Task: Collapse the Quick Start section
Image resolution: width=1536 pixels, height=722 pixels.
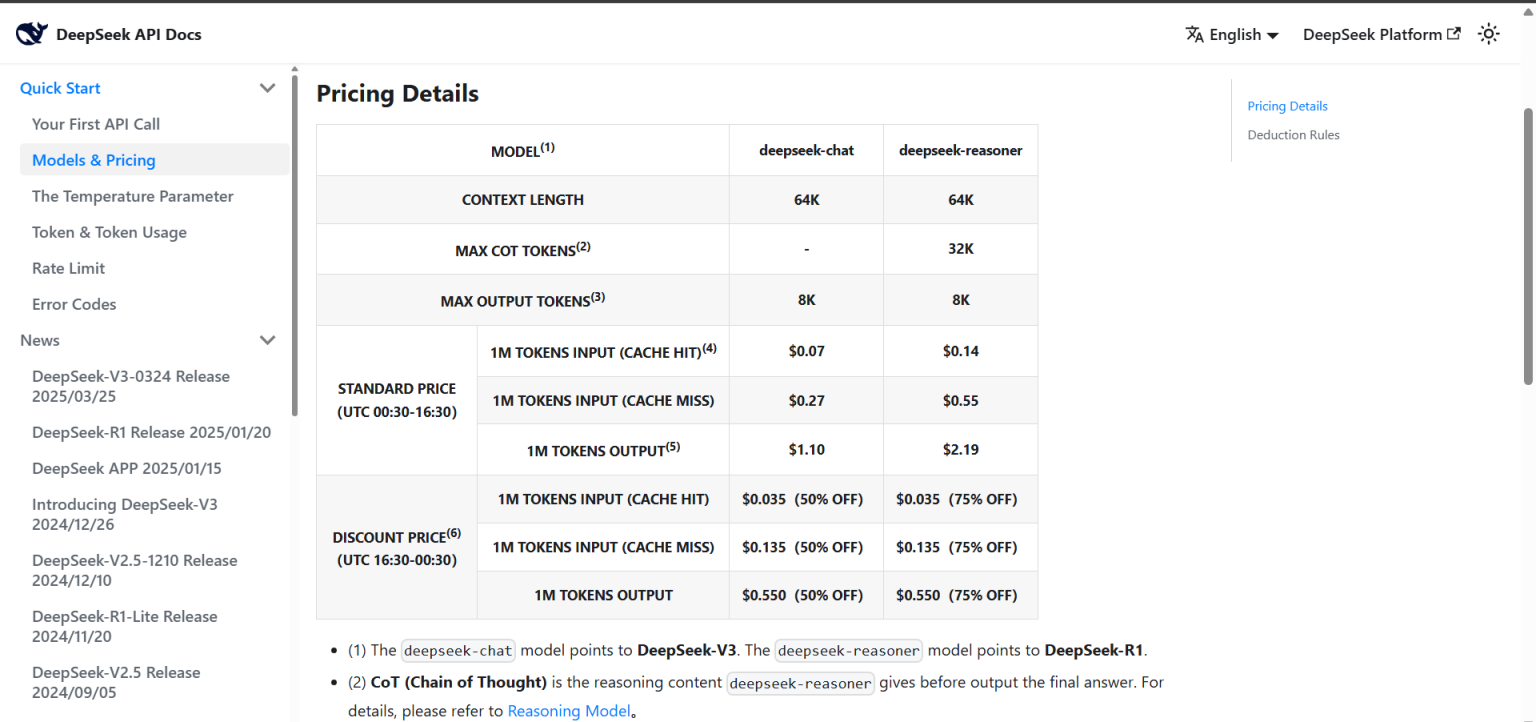Action: (267, 88)
